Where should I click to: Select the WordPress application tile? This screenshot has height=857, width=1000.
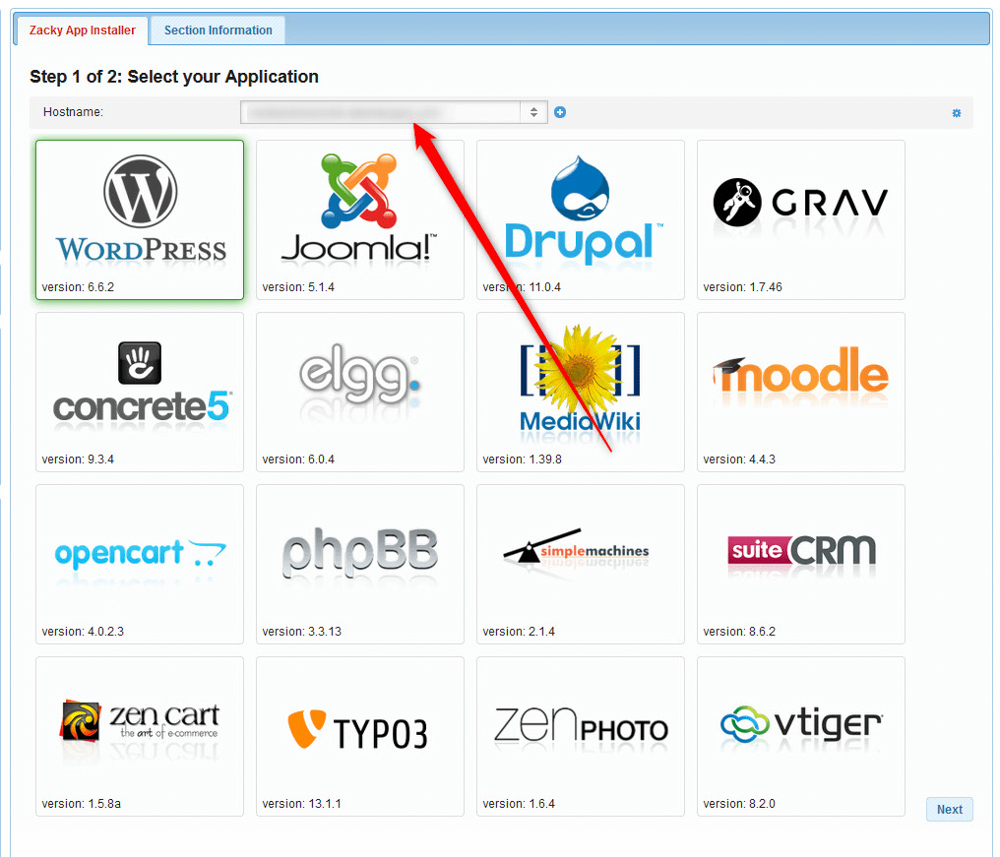(x=139, y=220)
